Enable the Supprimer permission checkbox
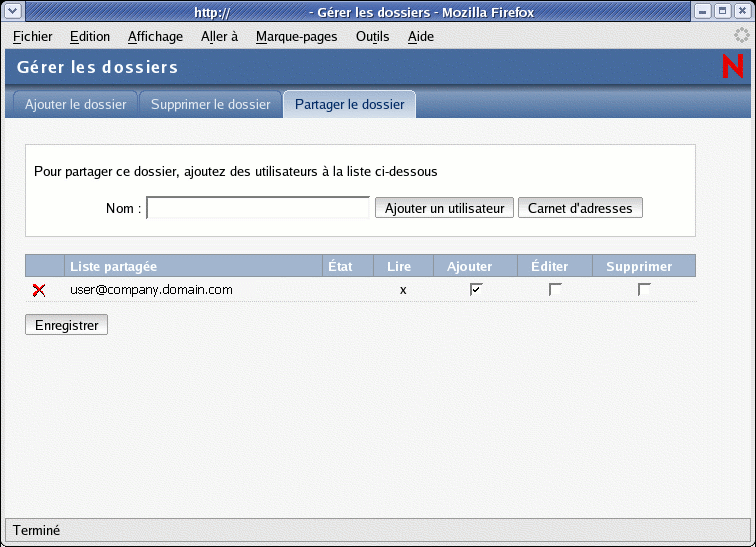 click(644, 289)
